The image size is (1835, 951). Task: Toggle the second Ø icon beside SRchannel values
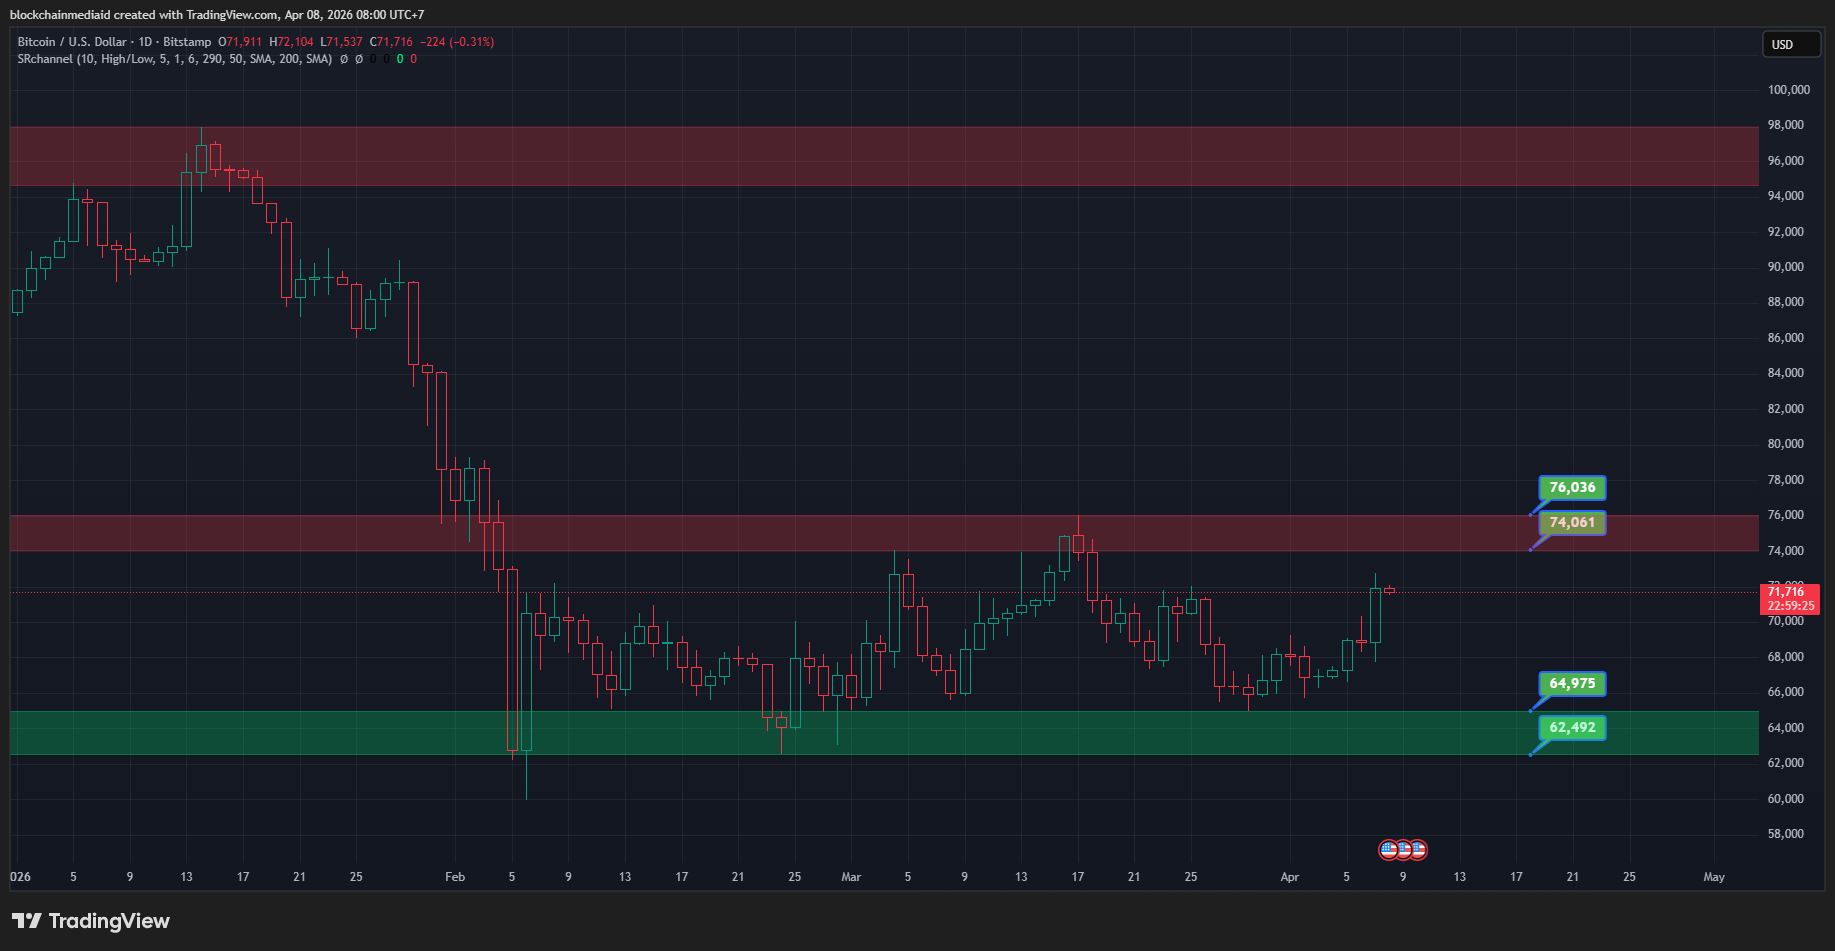(358, 58)
